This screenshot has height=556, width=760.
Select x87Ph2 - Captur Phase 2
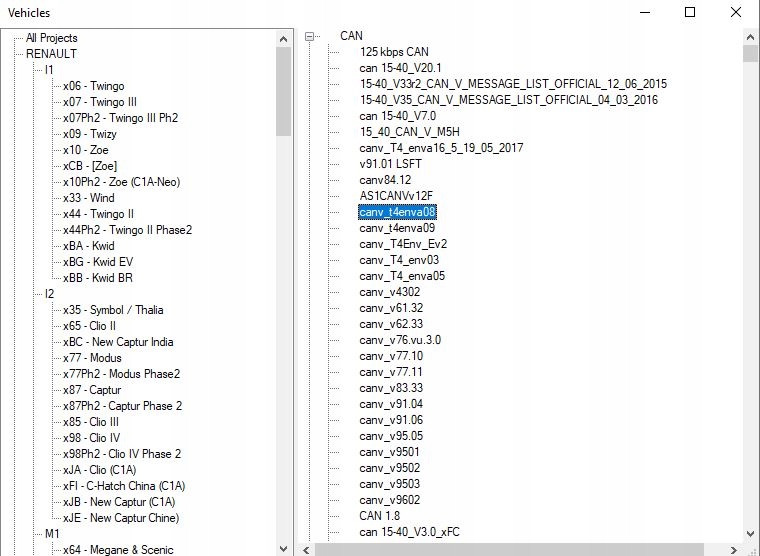[x=123, y=406]
